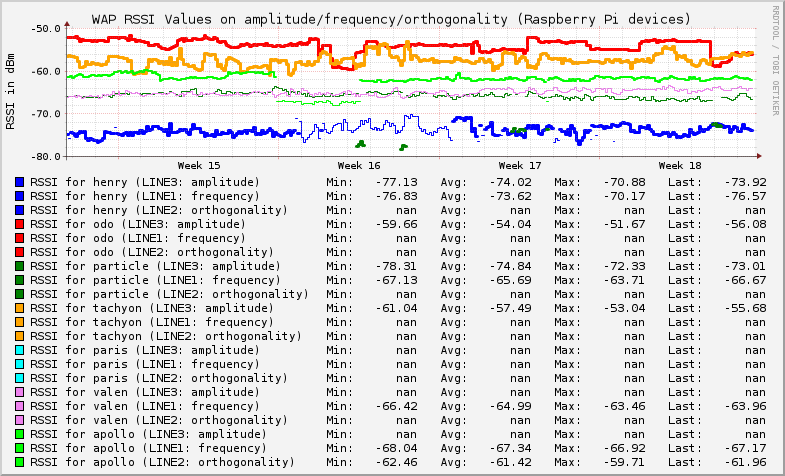The height and width of the screenshot is (476, 785).
Task: Click the 'Week 17' x-axis label
Action: coord(520,166)
